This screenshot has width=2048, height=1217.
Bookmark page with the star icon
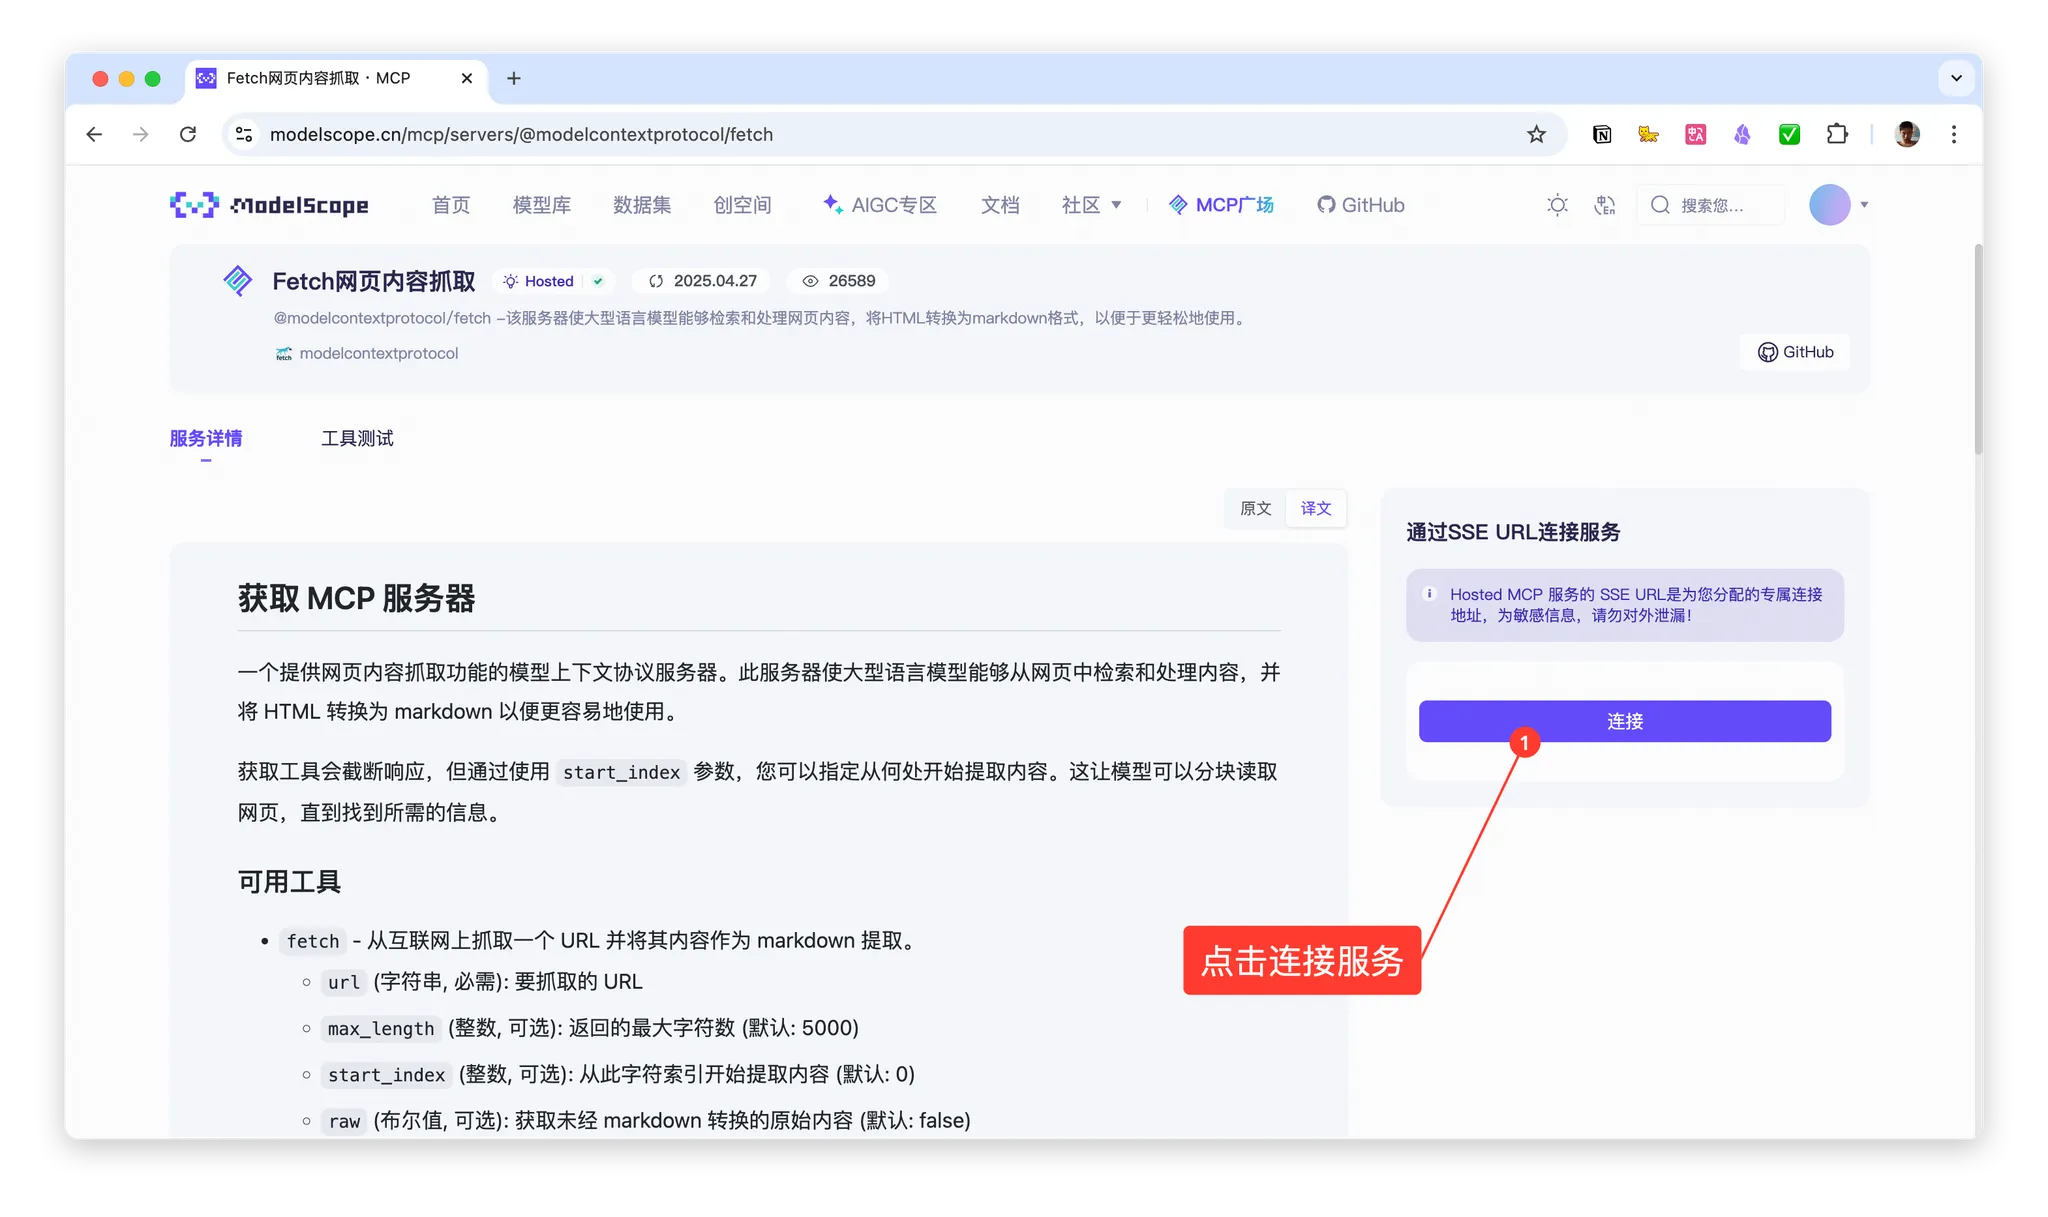(1536, 134)
